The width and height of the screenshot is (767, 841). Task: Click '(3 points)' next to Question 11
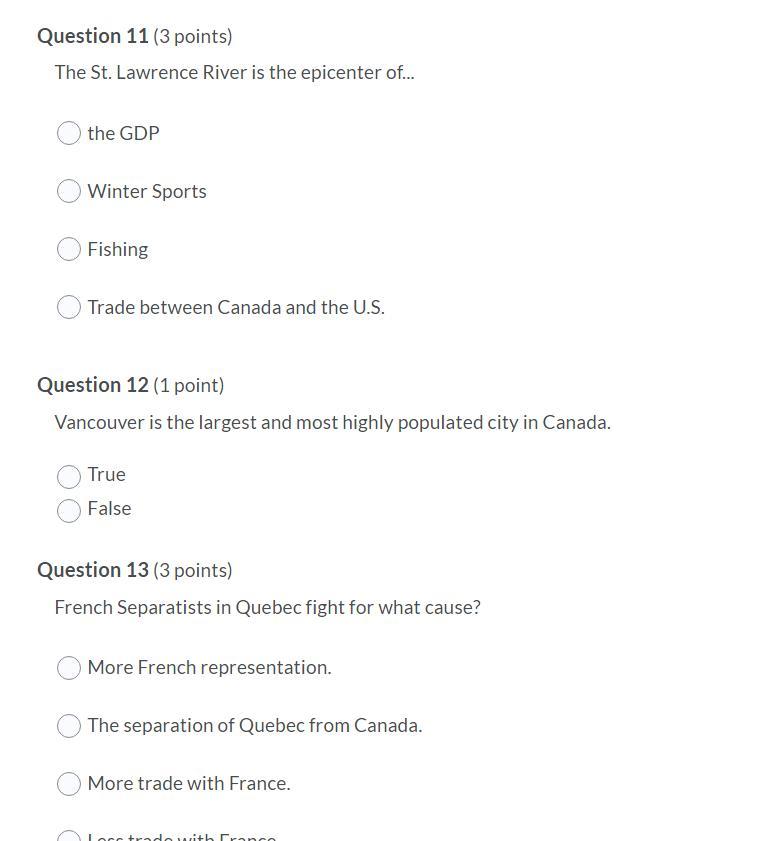[192, 36]
